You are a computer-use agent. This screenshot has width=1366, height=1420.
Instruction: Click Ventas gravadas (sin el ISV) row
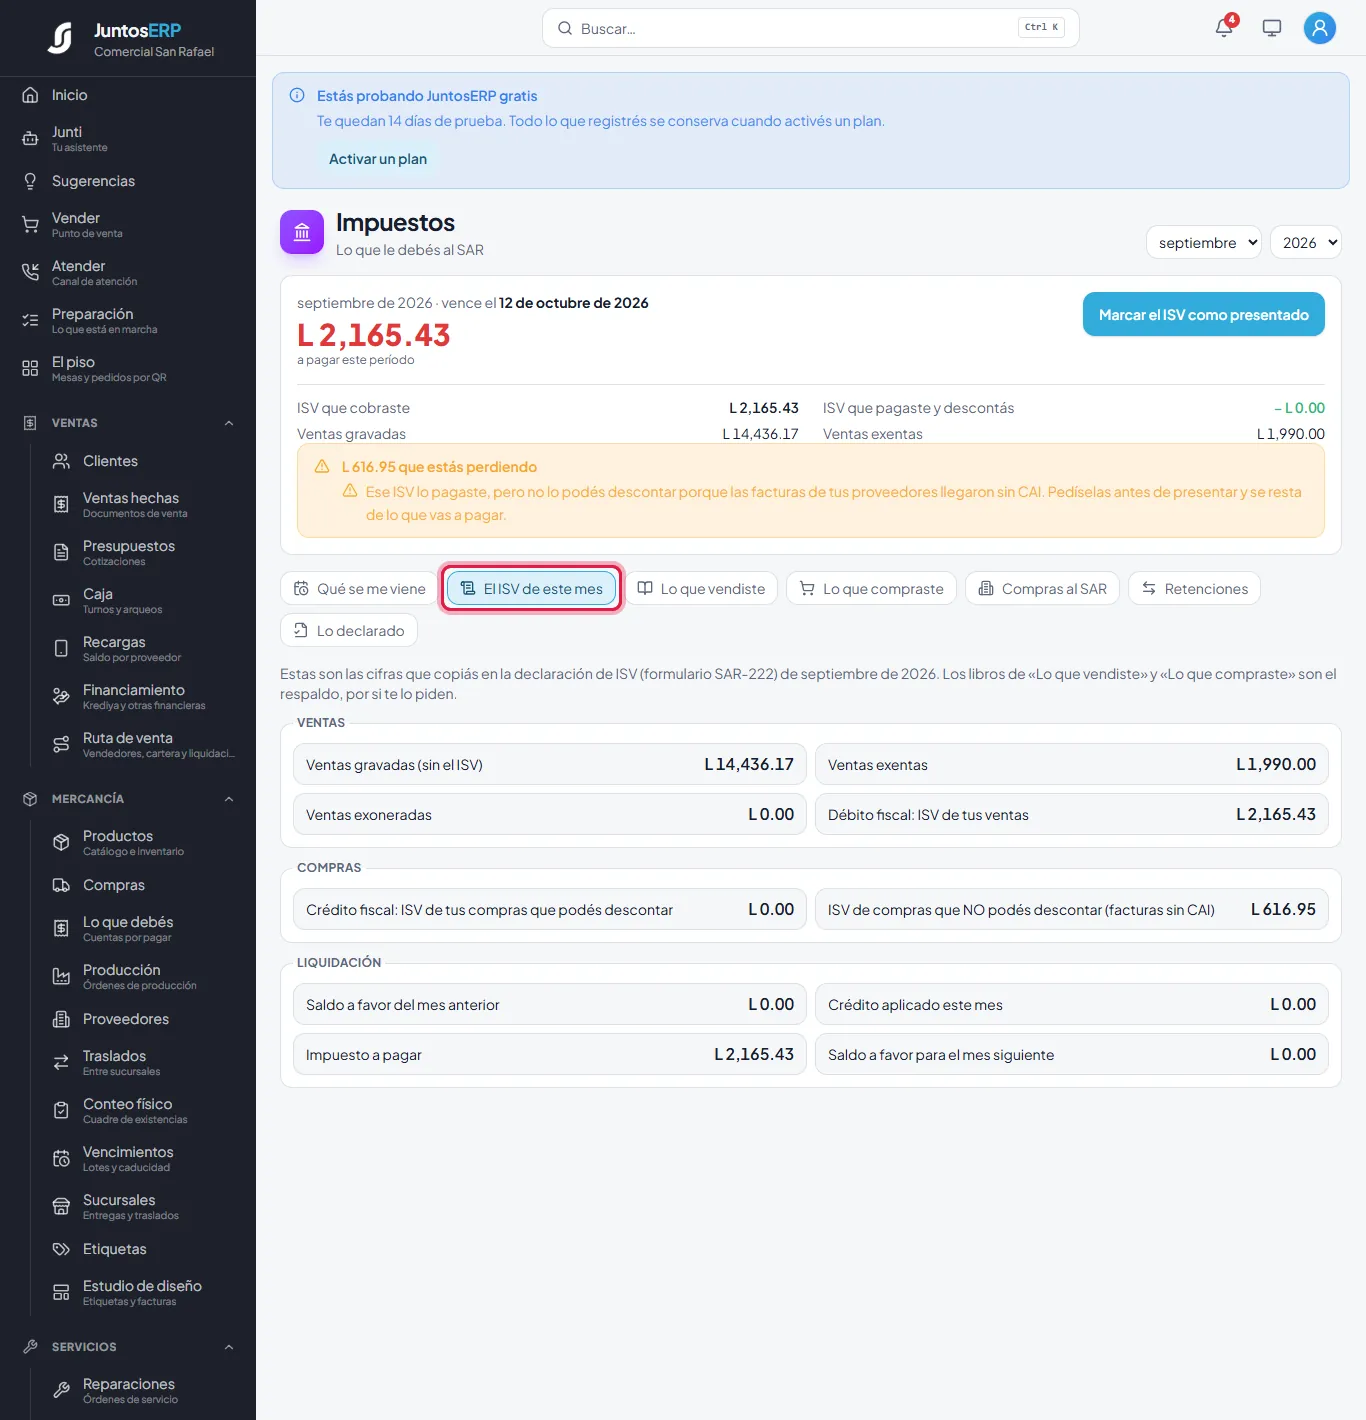tap(549, 764)
